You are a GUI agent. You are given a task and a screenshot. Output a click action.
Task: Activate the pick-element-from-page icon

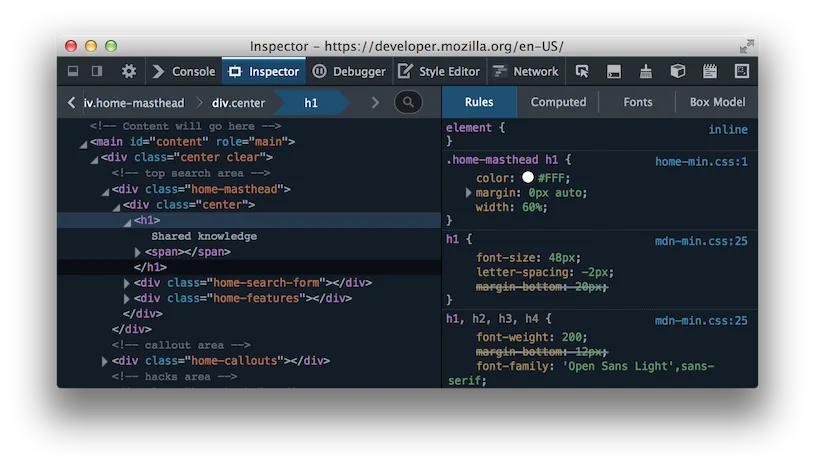[x=582, y=71]
